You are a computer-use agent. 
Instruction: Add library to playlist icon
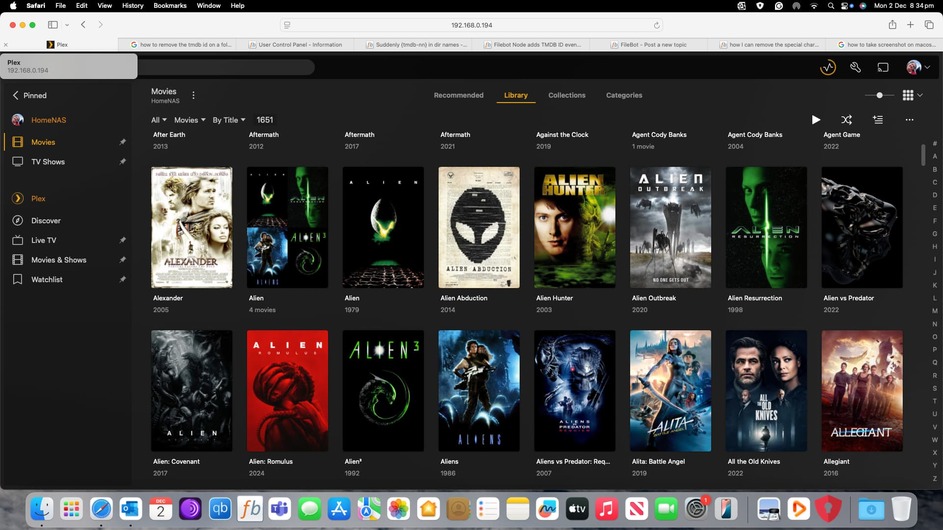point(878,120)
